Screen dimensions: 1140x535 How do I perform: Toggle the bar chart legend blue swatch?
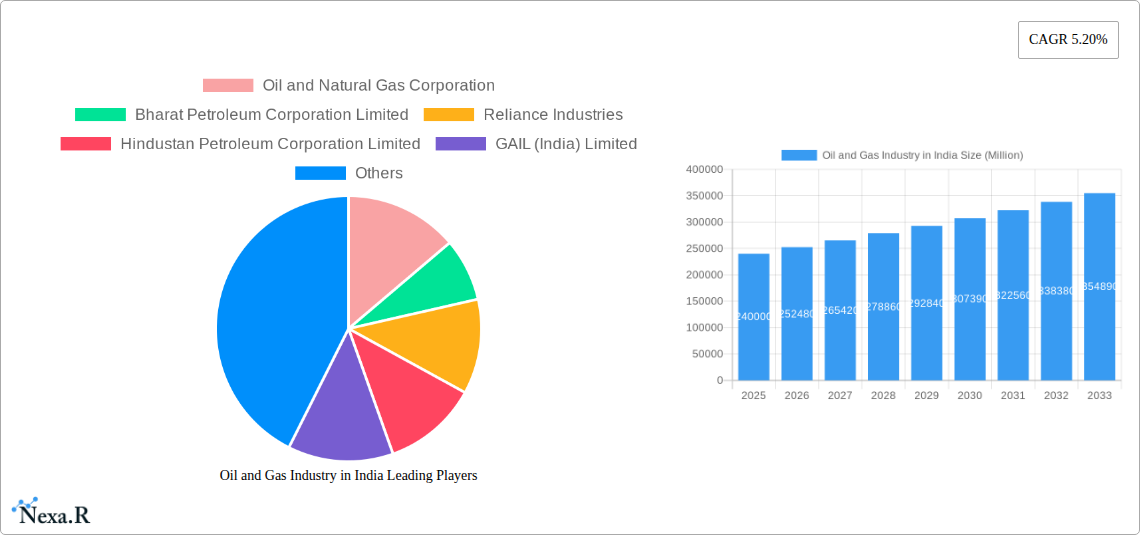pyautogui.click(x=799, y=155)
